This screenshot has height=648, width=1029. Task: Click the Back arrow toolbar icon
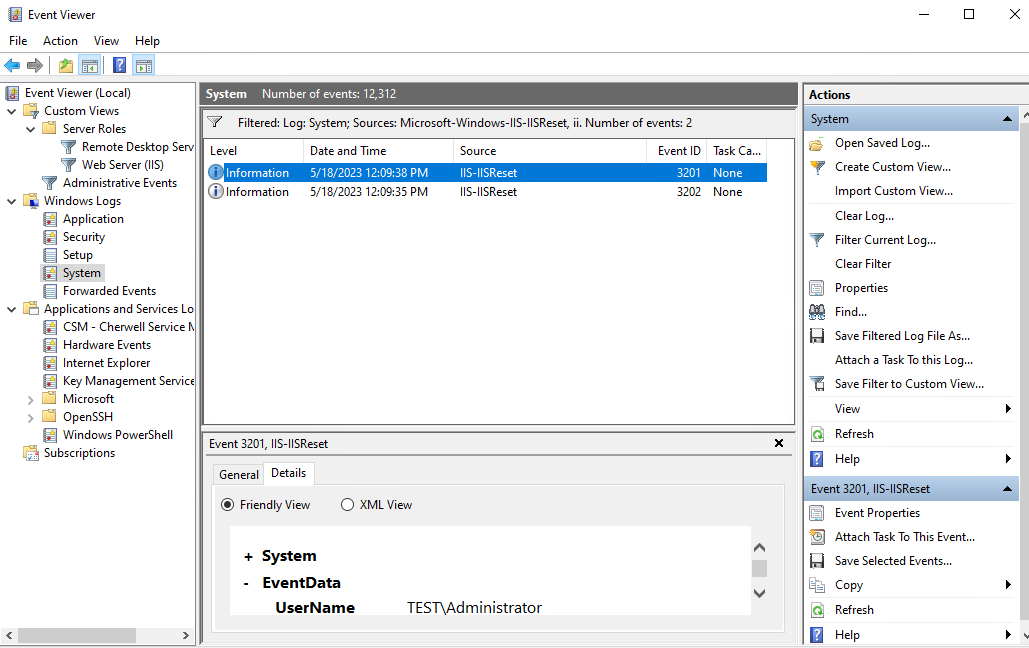click(12, 66)
